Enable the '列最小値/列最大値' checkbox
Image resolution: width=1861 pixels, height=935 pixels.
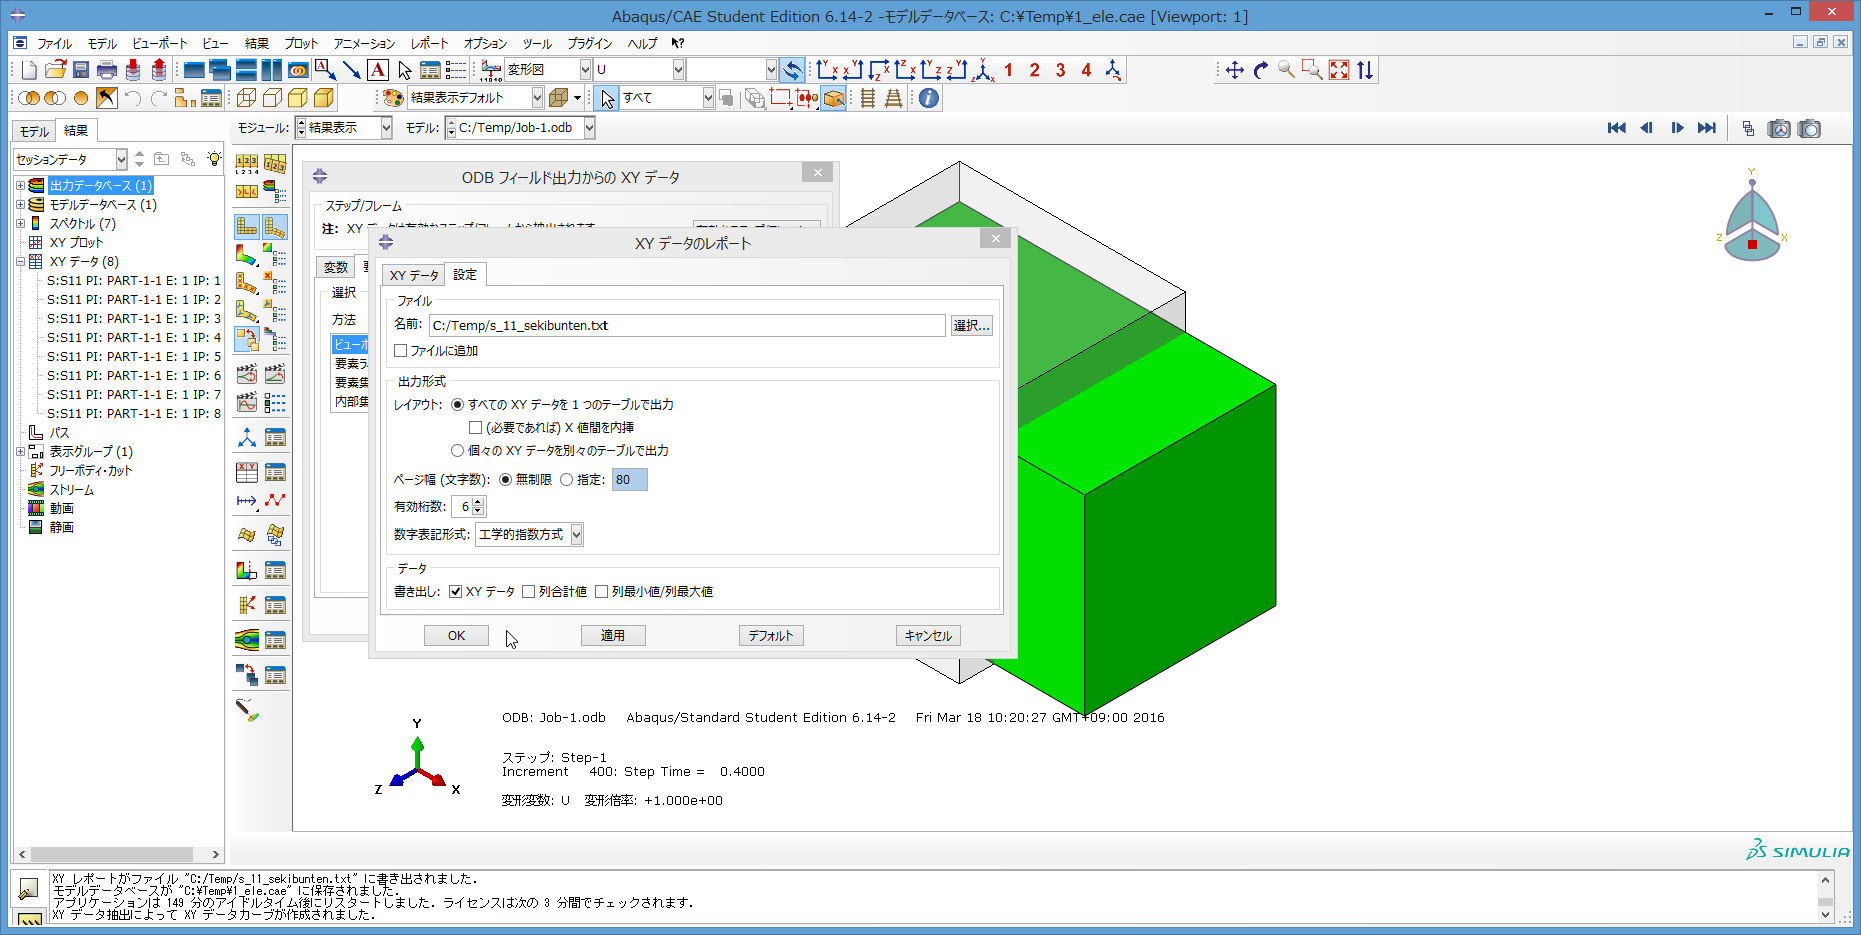tap(602, 592)
